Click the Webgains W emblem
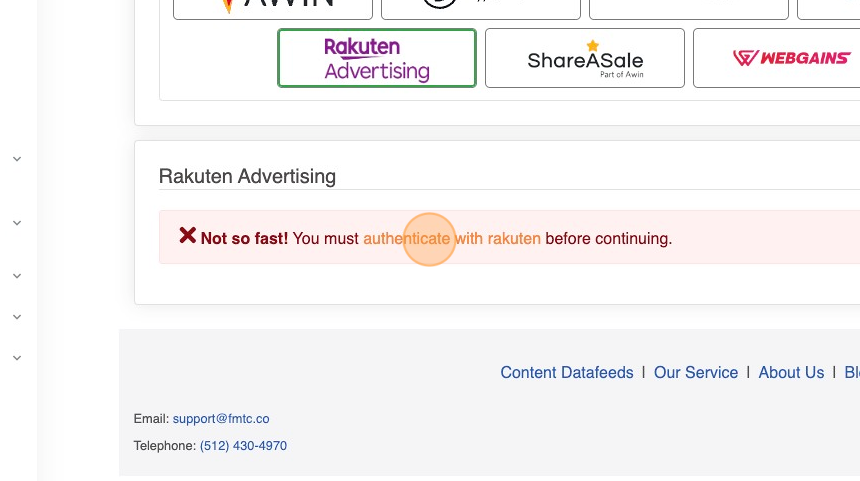 pyautogui.click(x=744, y=58)
